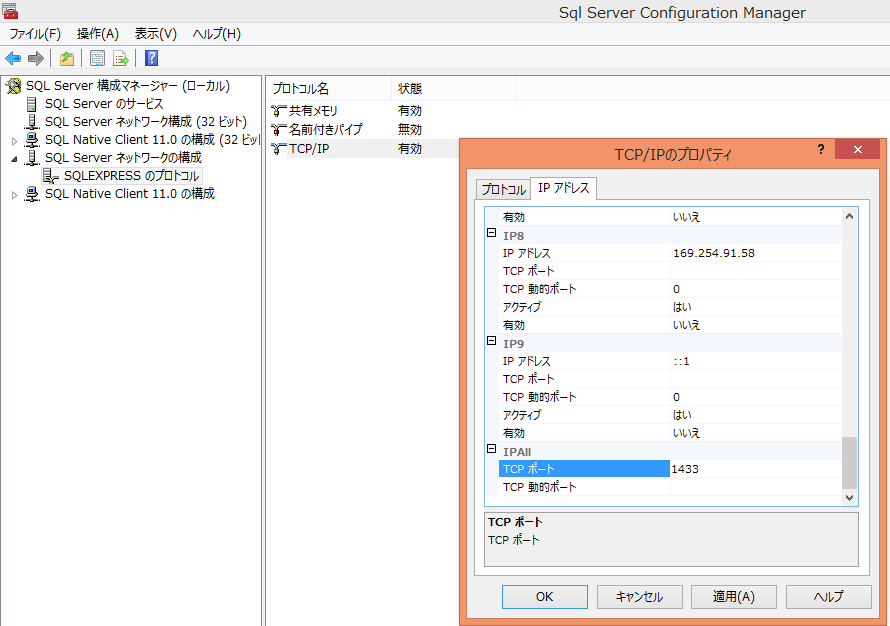Collapse the IP9 property group
890x626 pixels.
pos(492,341)
